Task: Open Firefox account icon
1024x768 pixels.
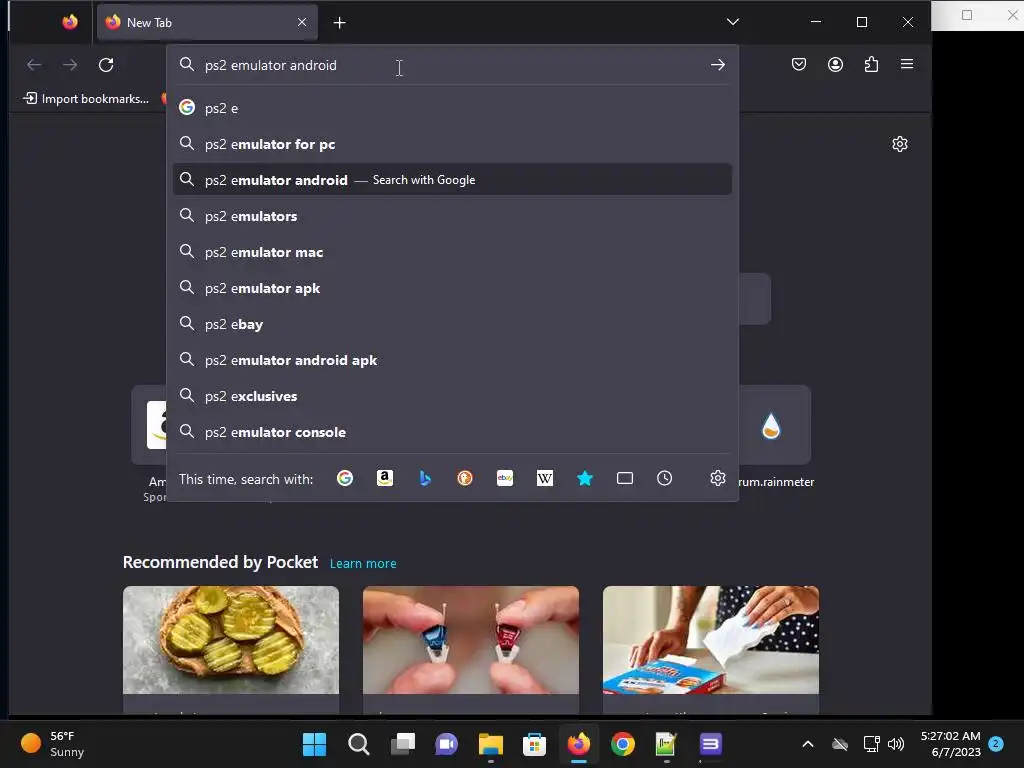Action: (x=835, y=64)
